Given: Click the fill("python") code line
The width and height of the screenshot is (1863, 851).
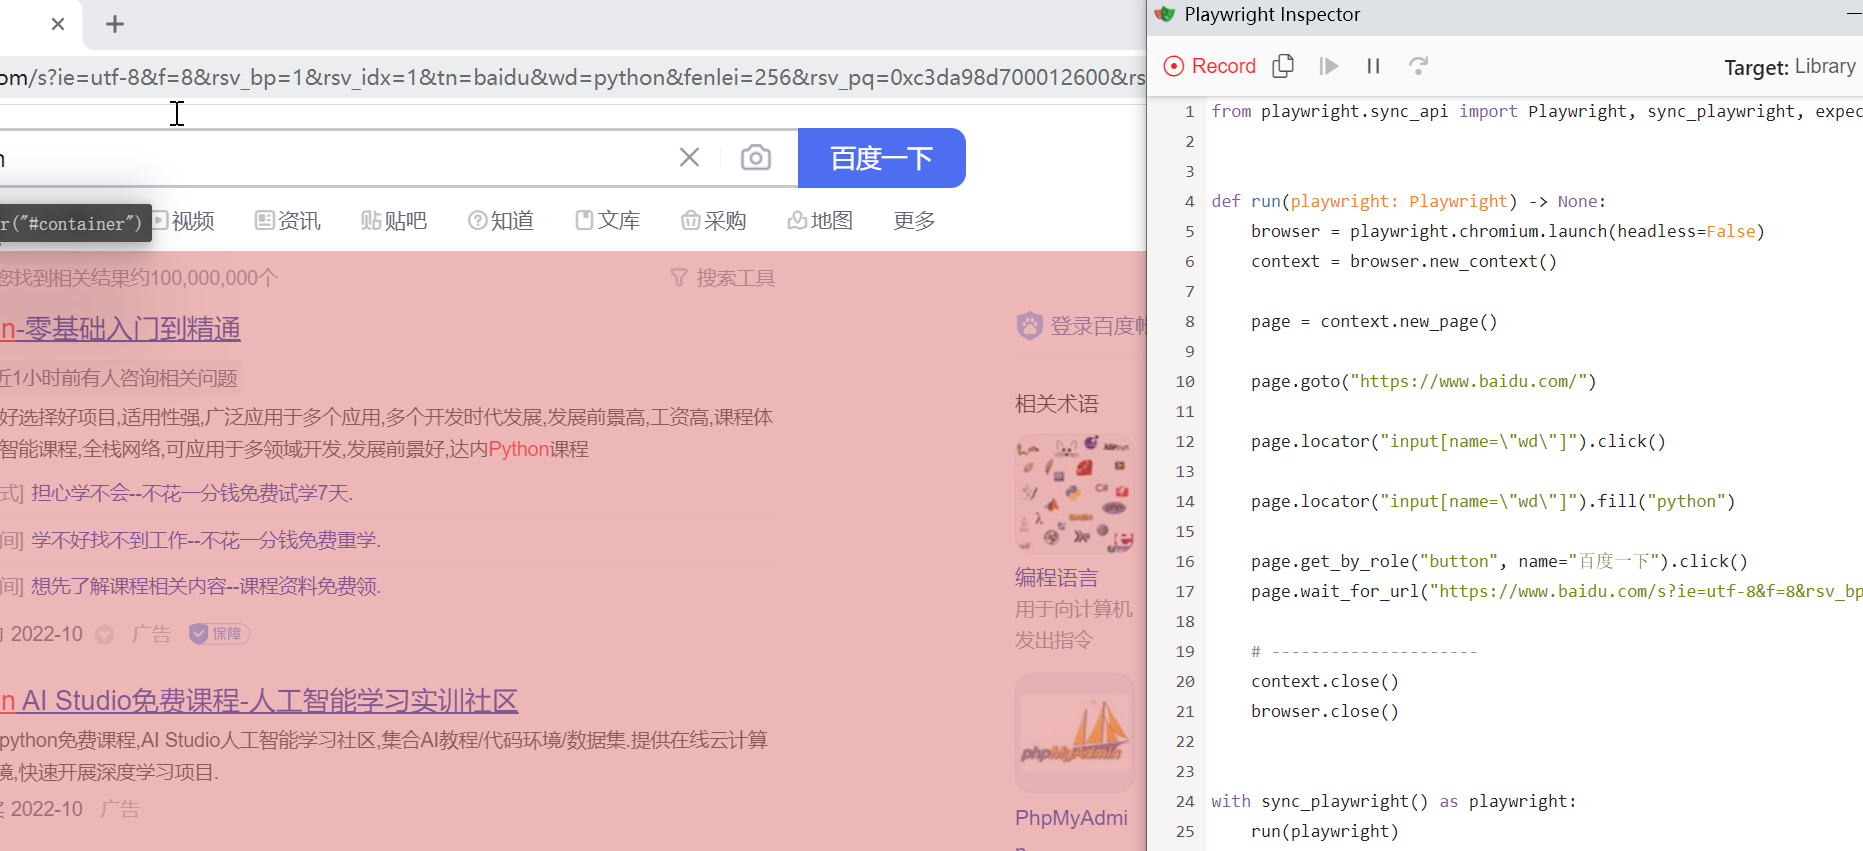Looking at the screenshot, I should [x=1493, y=501].
